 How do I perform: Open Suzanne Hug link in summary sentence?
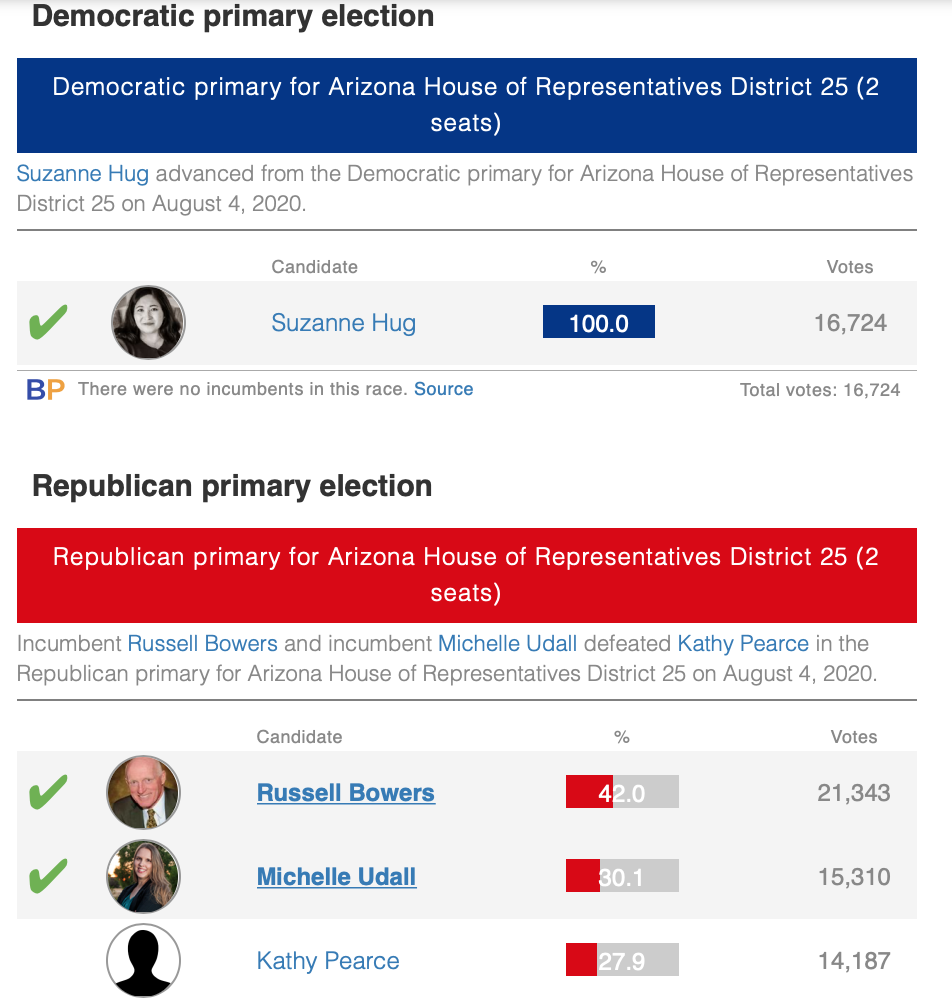[x=82, y=173]
